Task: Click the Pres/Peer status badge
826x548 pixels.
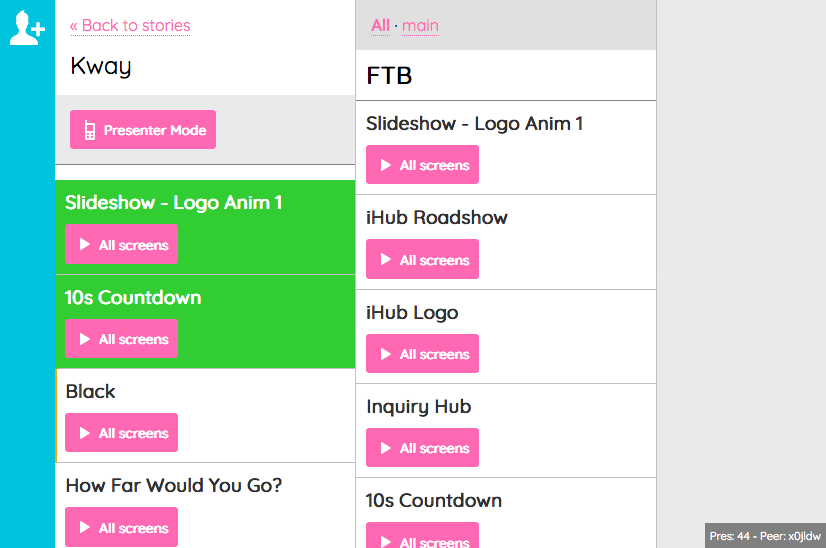Action: (765, 536)
